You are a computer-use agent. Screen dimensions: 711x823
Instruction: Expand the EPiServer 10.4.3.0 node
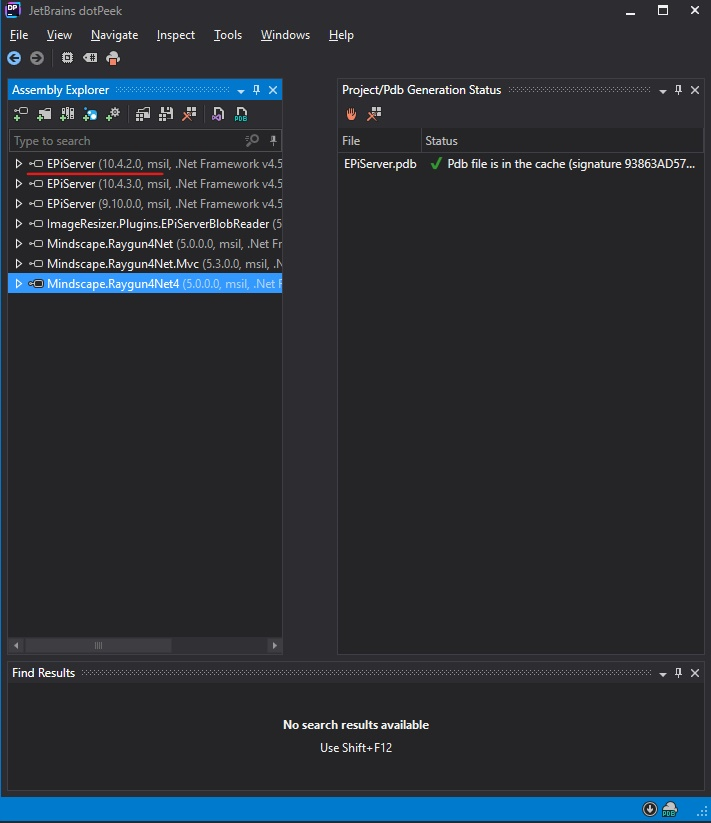(x=18, y=184)
